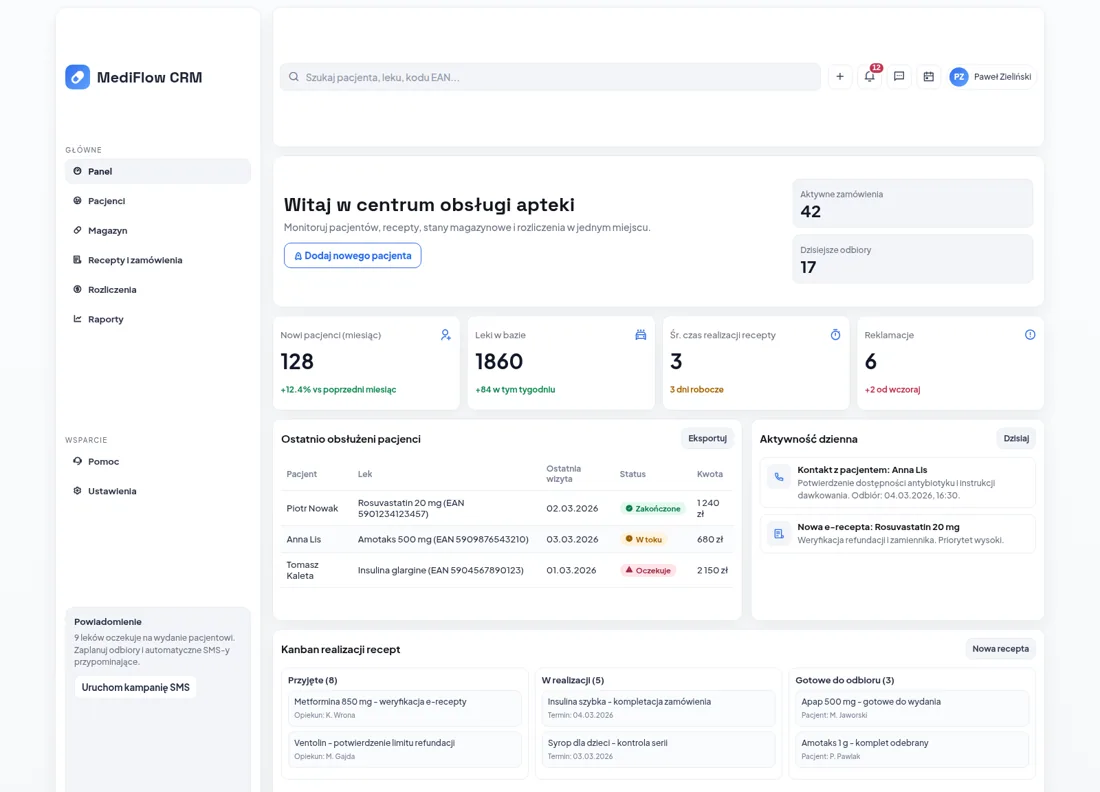Viewport: 1100px width, 792px height.
Task: Click the Przyjęte (8) column heading
Action: (x=313, y=680)
